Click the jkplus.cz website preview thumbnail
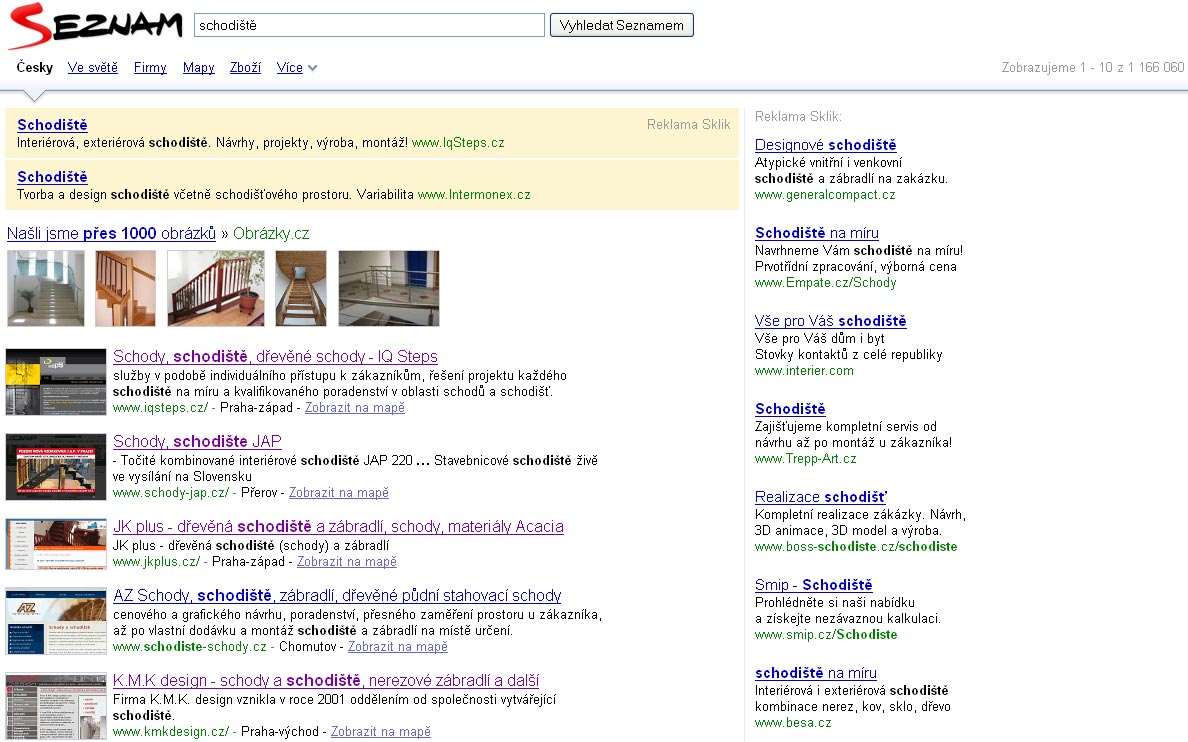Image resolution: width=1188 pixels, height=742 pixels. click(x=56, y=544)
